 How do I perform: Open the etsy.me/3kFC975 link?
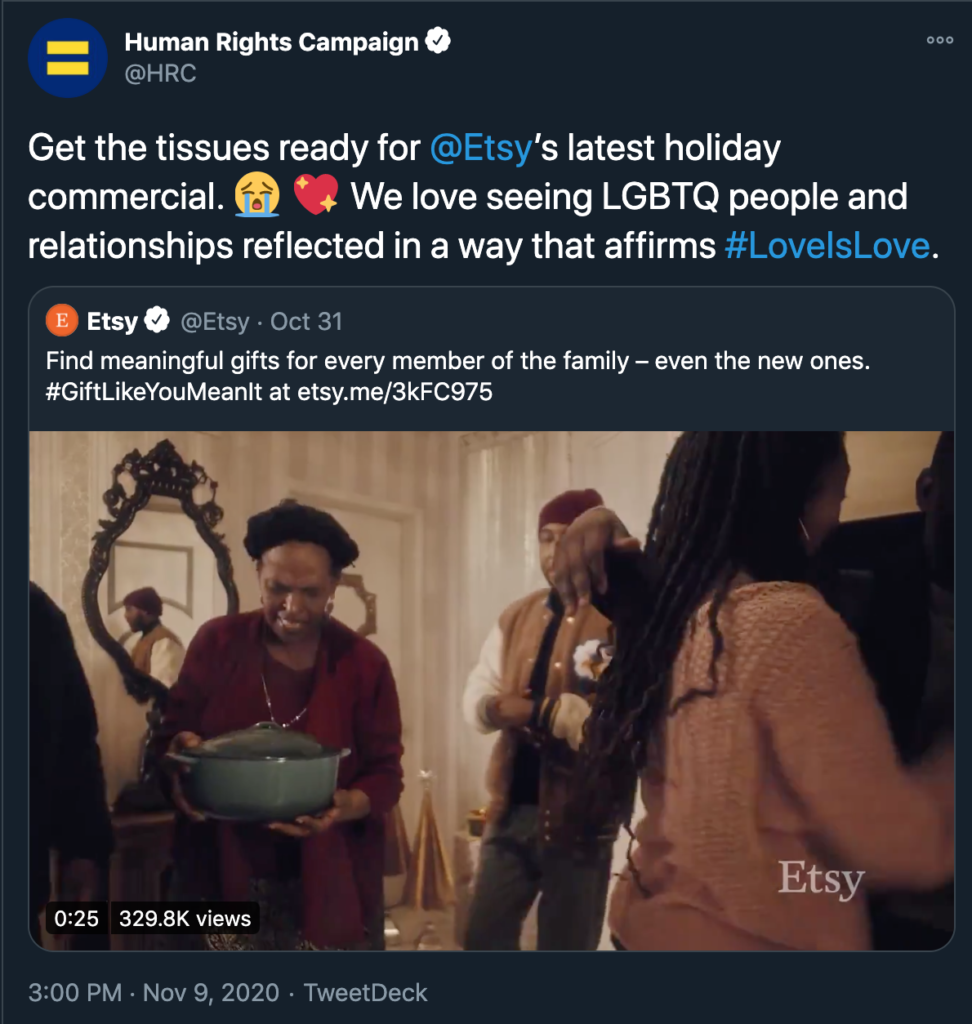tap(395, 392)
